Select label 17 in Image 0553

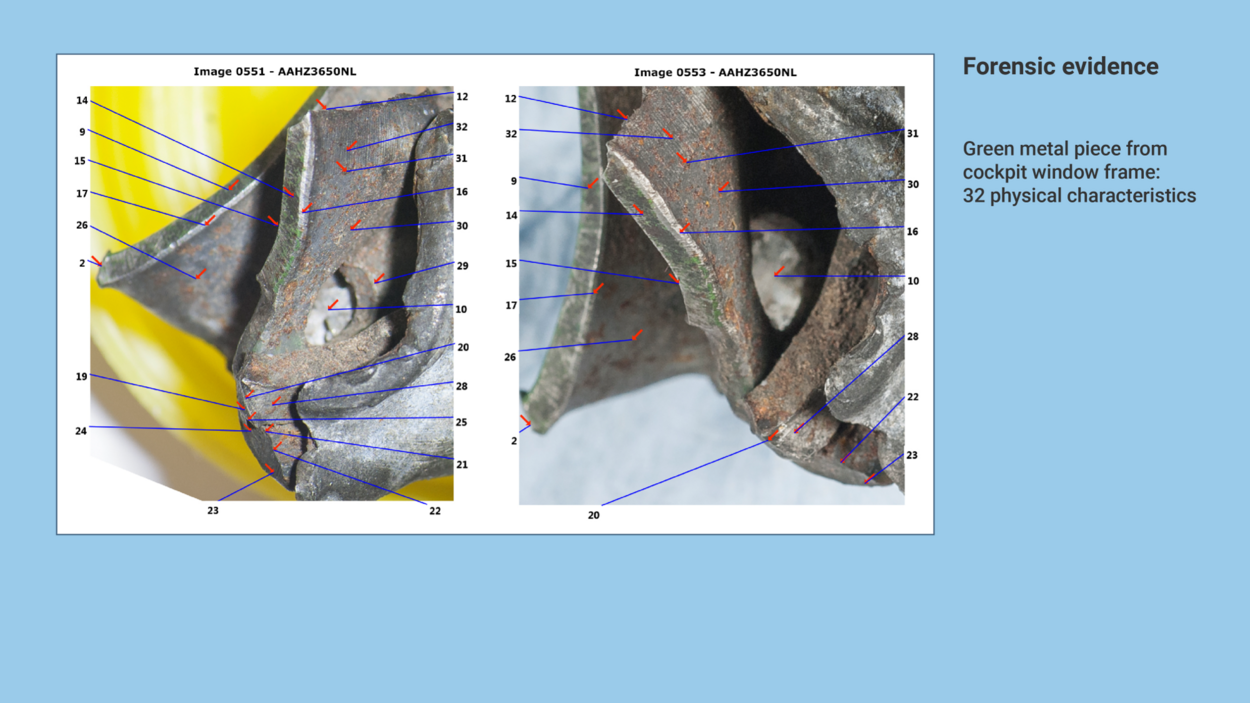point(511,306)
